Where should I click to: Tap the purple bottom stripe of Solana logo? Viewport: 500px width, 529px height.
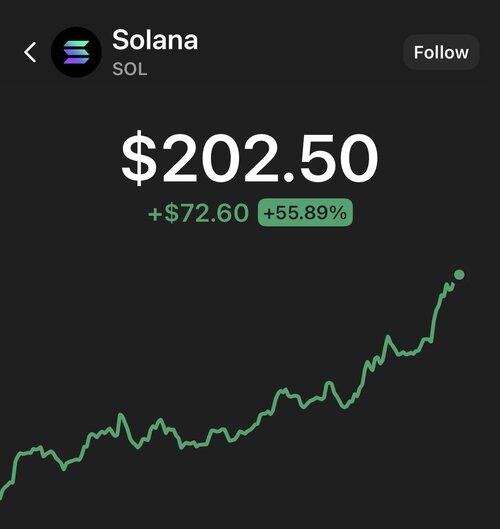76,61
